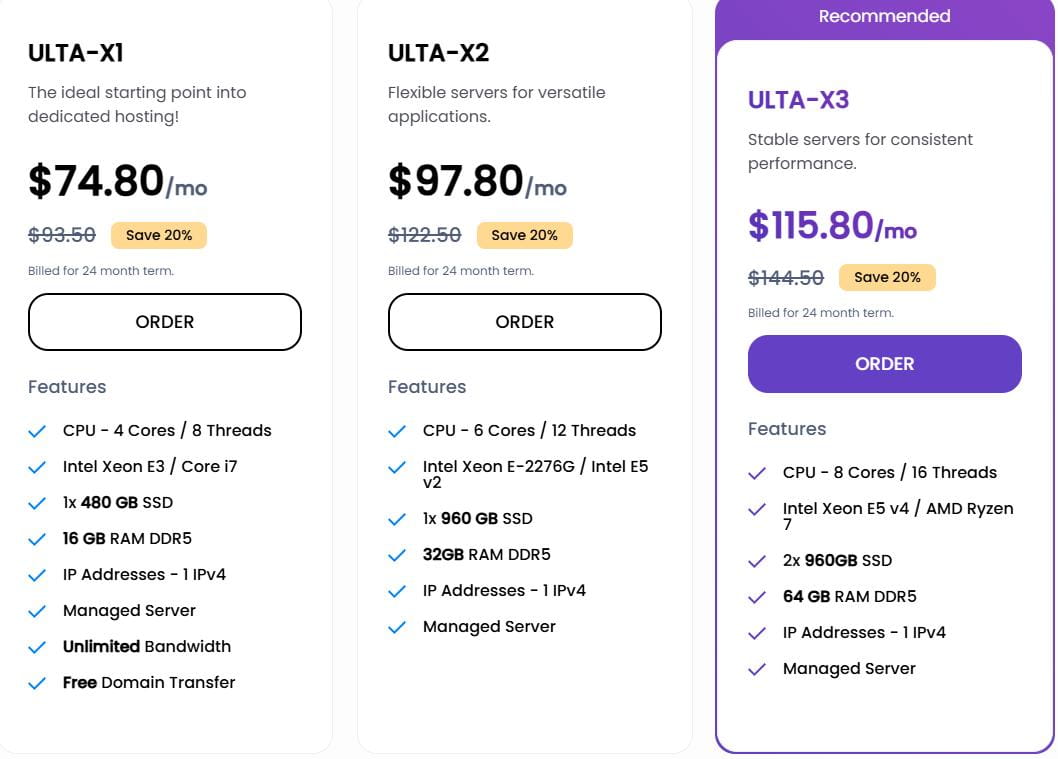Click the checkmark beside 2x 960GB SSD
The width and height of the screenshot is (1058, 759).
point(757,560)
